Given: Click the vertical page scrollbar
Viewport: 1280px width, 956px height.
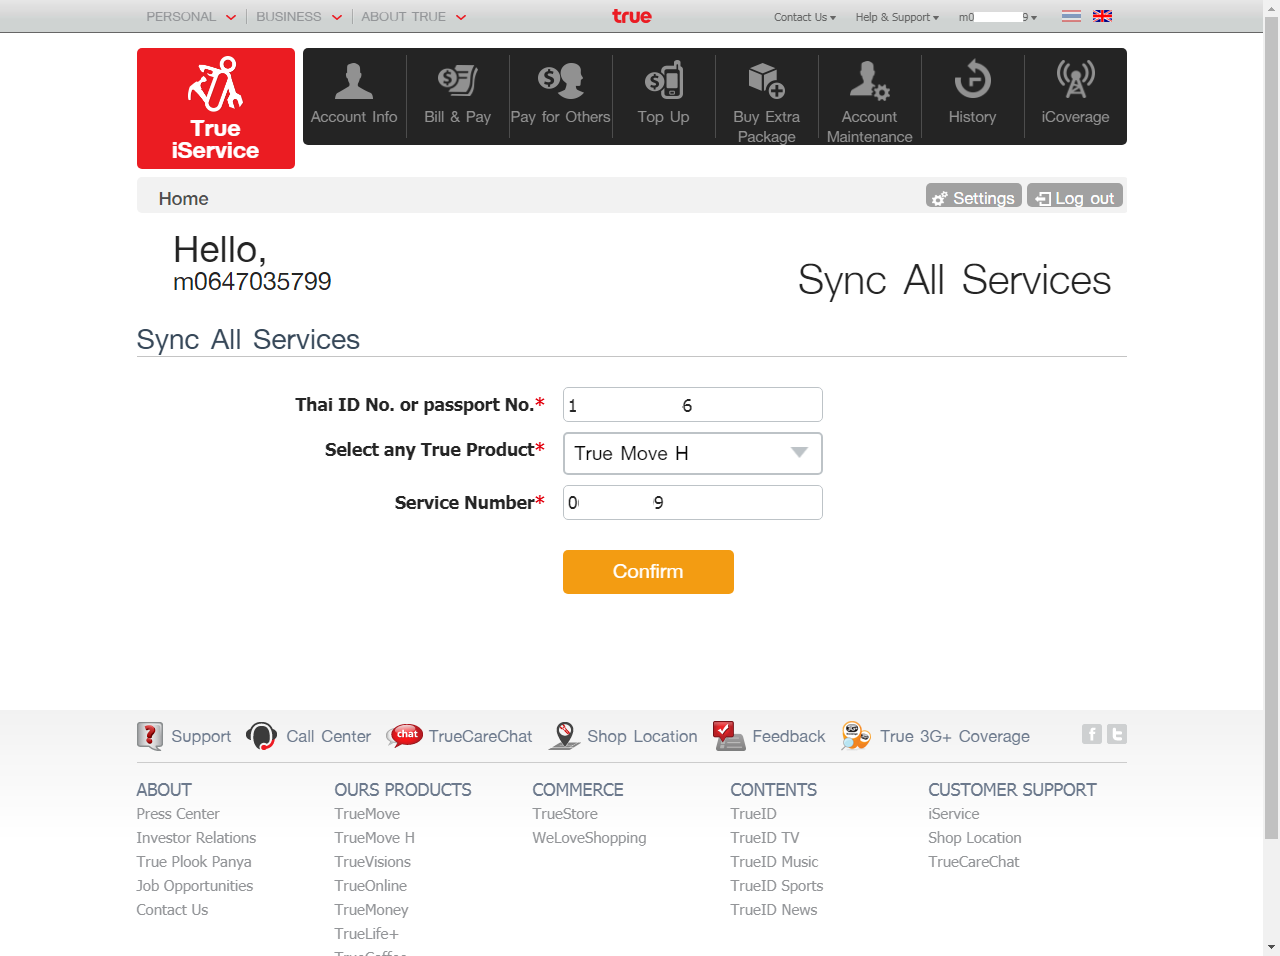Looking at the screenshot, I should point(1271,426).
